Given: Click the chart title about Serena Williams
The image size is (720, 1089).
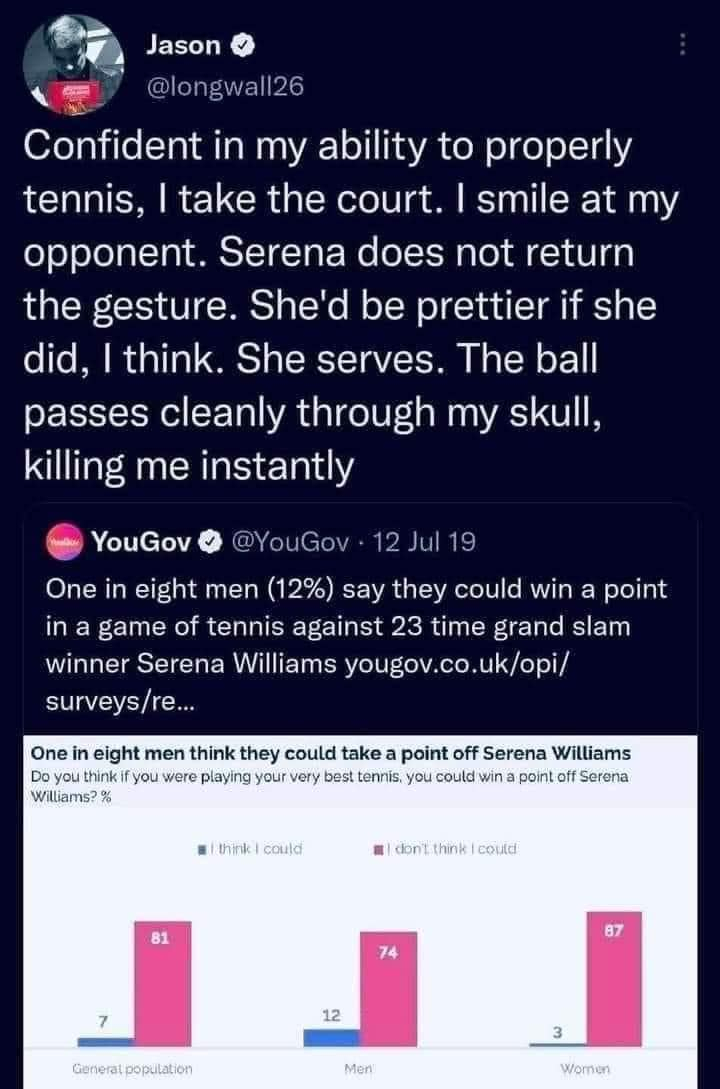Looking at the screenshot, I should pos(331,754).
